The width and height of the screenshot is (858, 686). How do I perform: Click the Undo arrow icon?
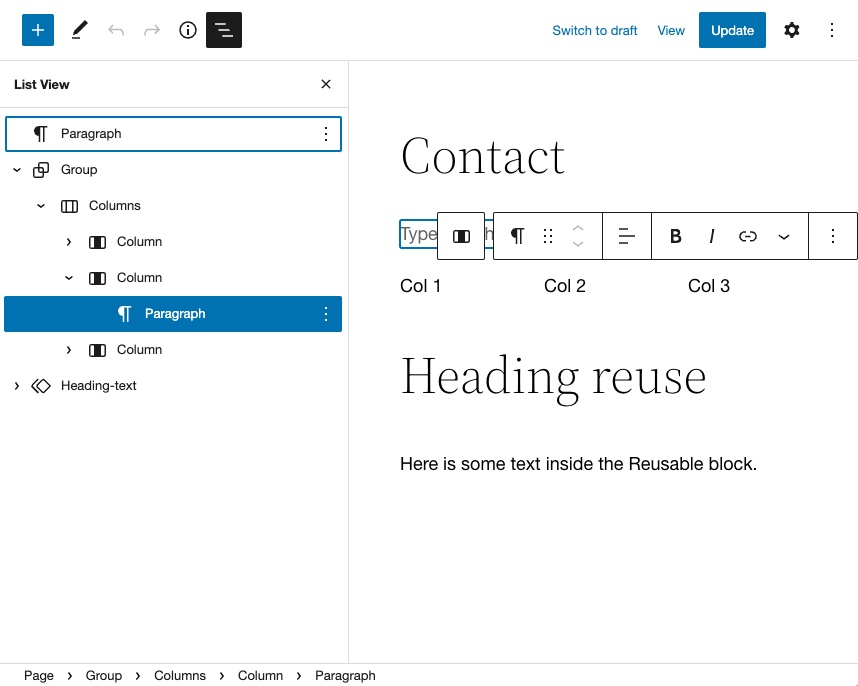[x=116, y=30]
